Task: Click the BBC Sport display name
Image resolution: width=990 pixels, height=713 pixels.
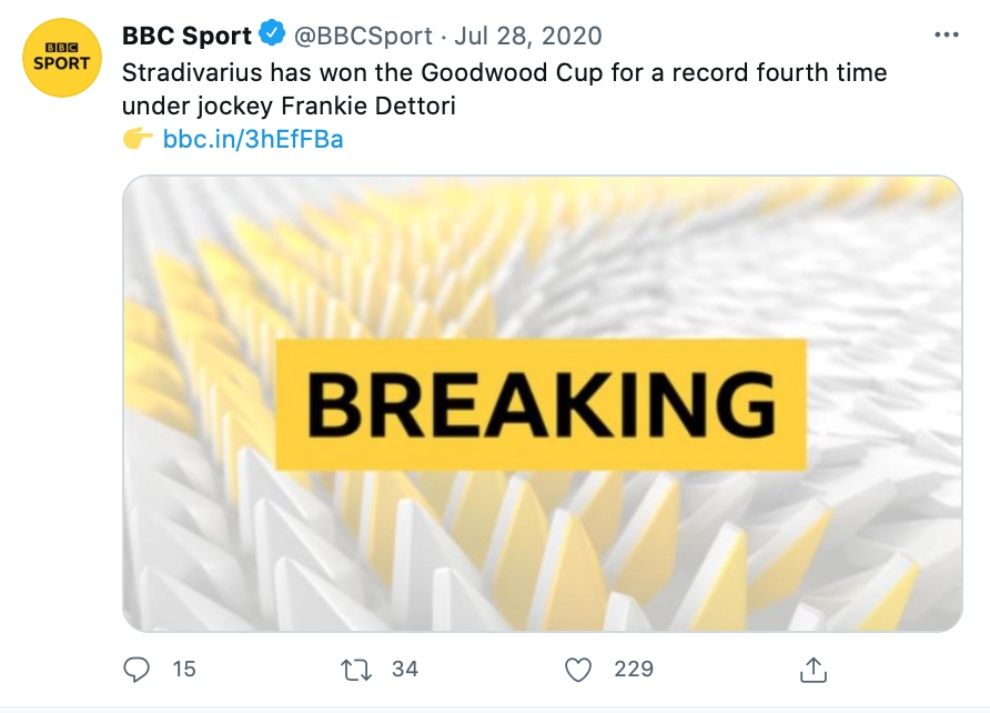Action: 187,36
